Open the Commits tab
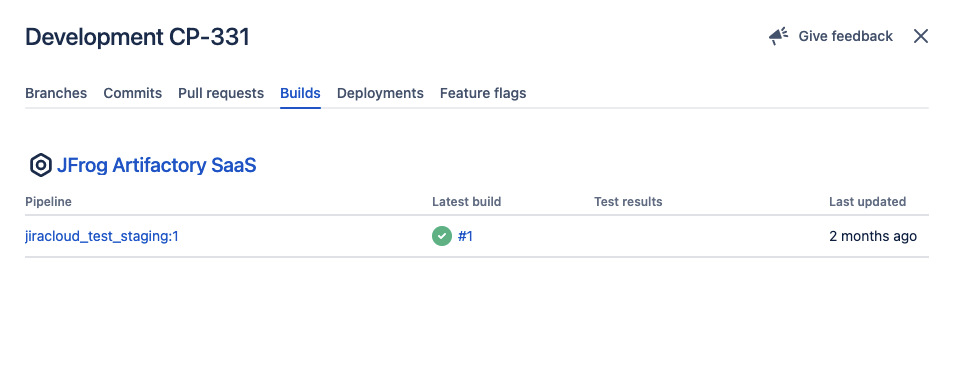Image resolution: width=953 pixels, height=388 pixels. click(x=132, y=93)
